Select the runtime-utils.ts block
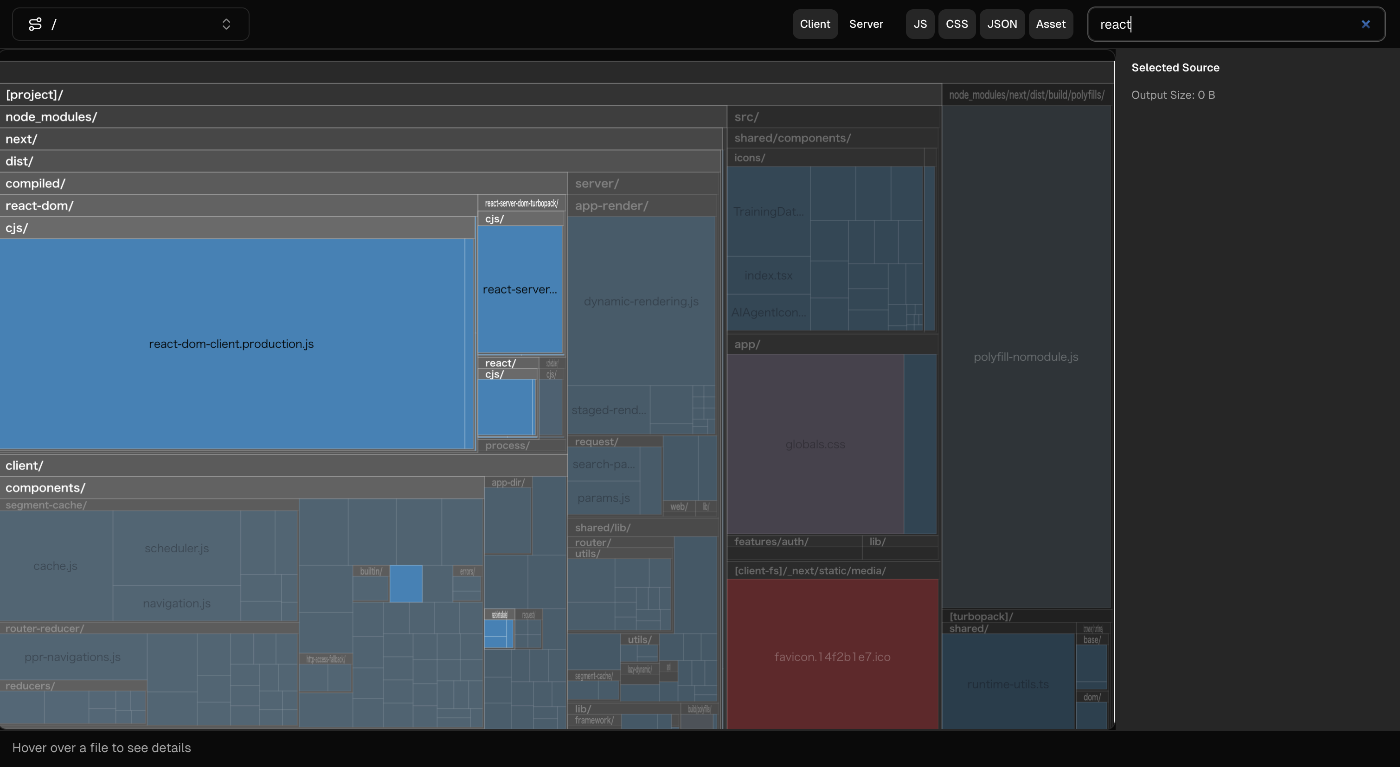 coord(1009,684)
